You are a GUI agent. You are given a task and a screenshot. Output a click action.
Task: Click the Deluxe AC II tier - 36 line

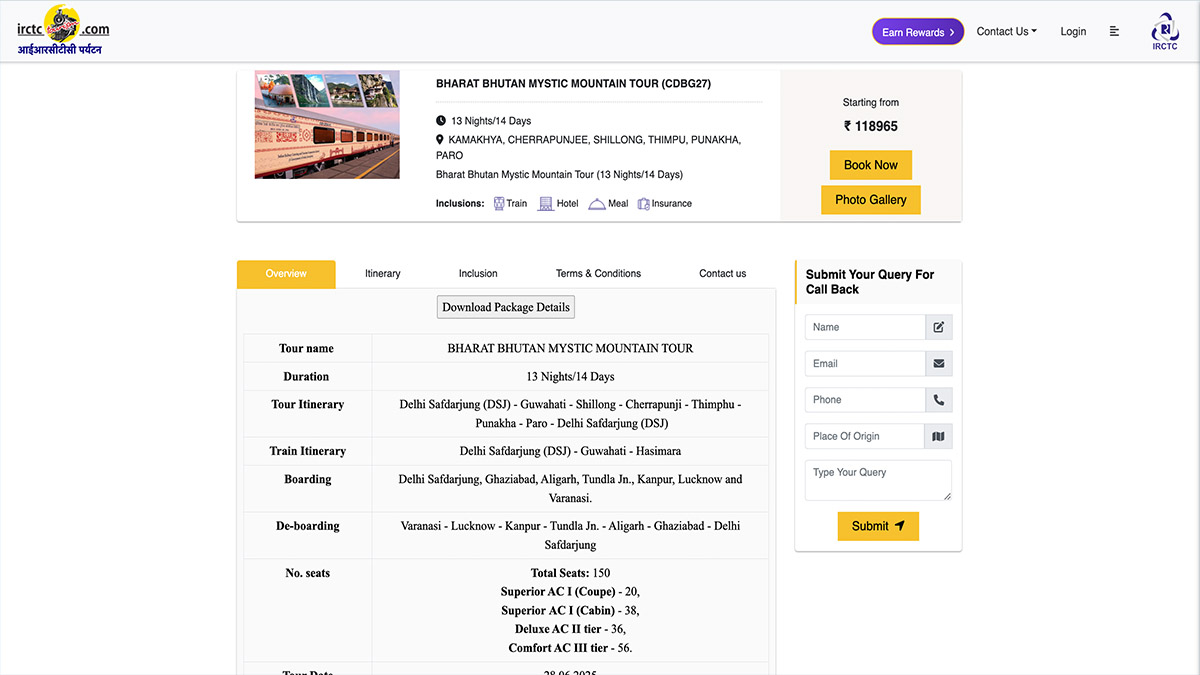pos(570,629)
